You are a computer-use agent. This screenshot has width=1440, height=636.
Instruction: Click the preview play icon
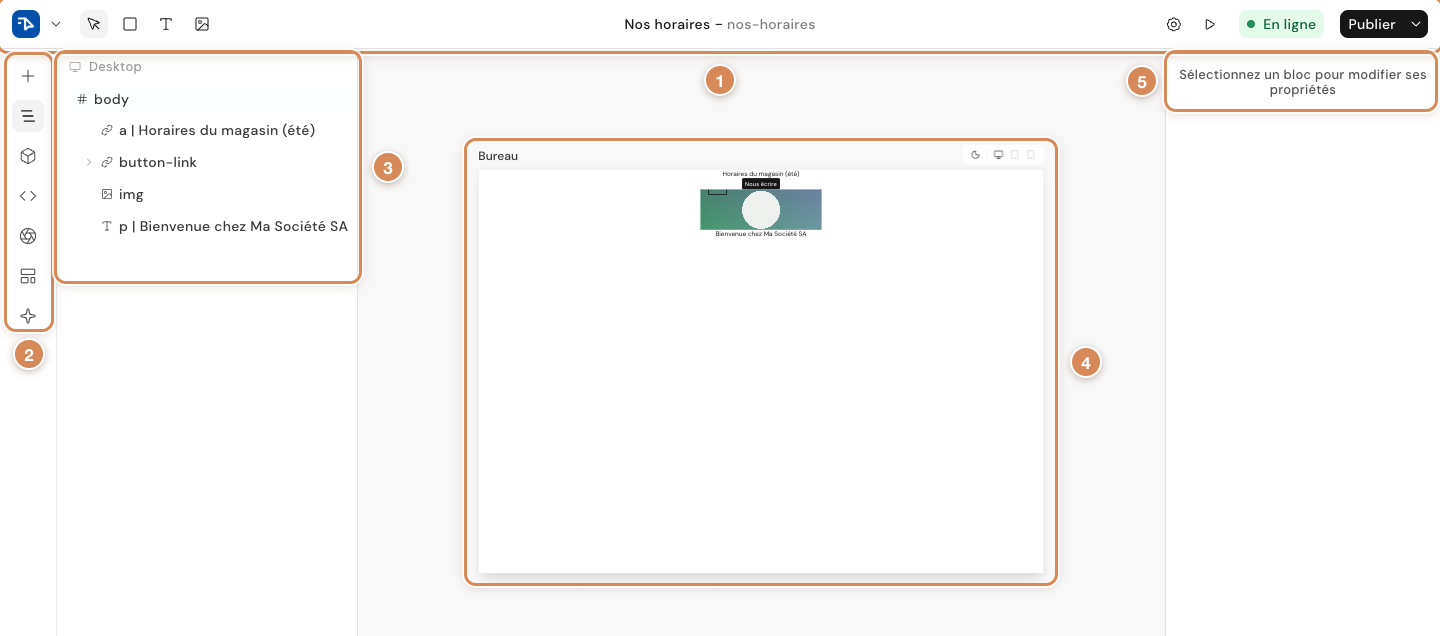pyautogui.click(x=1210, y=24)
